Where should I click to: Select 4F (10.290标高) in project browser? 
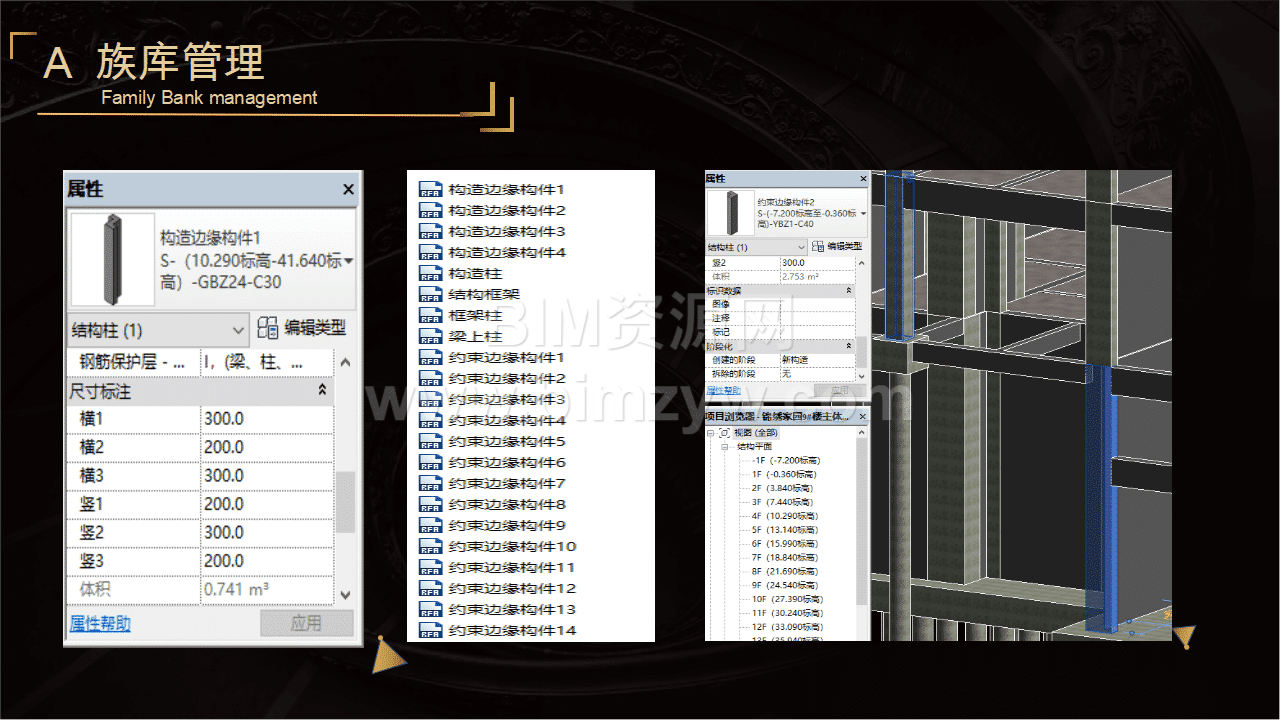coord(784,516)
